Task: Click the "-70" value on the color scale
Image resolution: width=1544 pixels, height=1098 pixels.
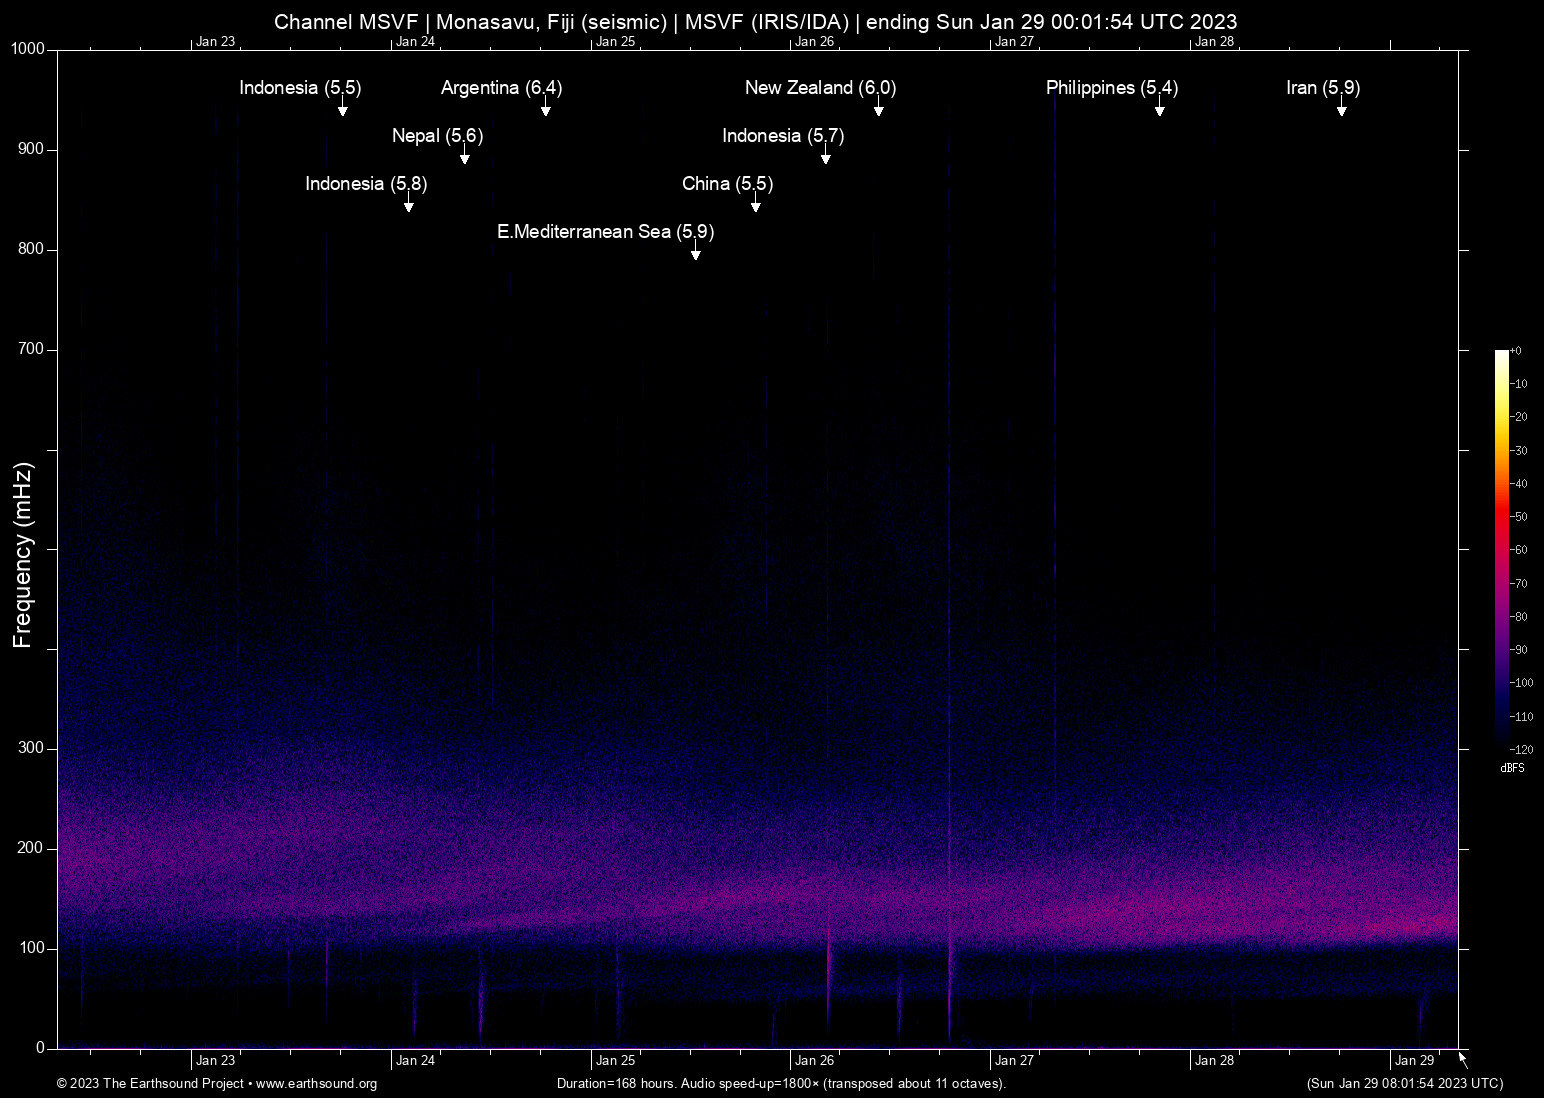Action: point(1518,584)
